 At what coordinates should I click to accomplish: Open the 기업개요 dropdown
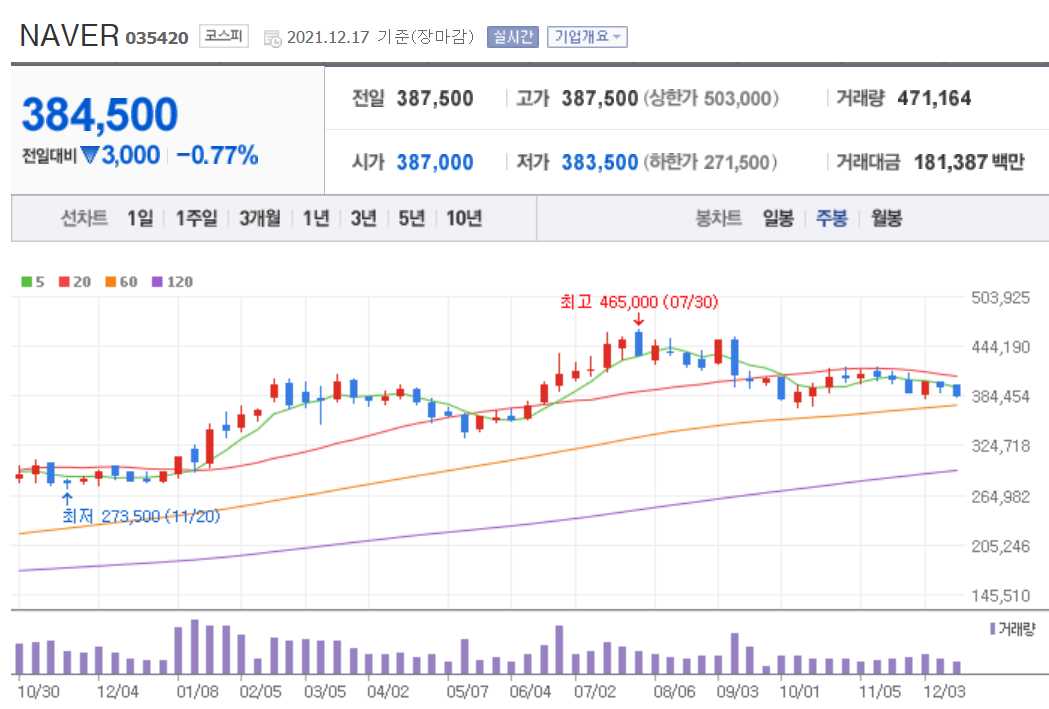585,36
